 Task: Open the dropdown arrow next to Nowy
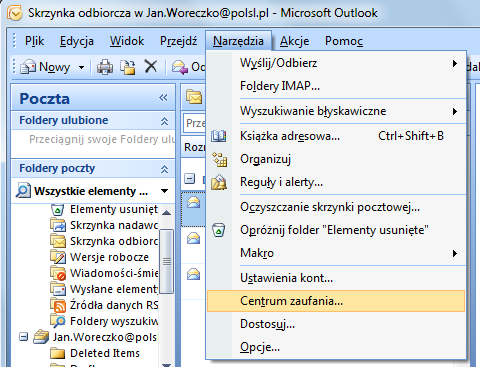click(81, 67)
